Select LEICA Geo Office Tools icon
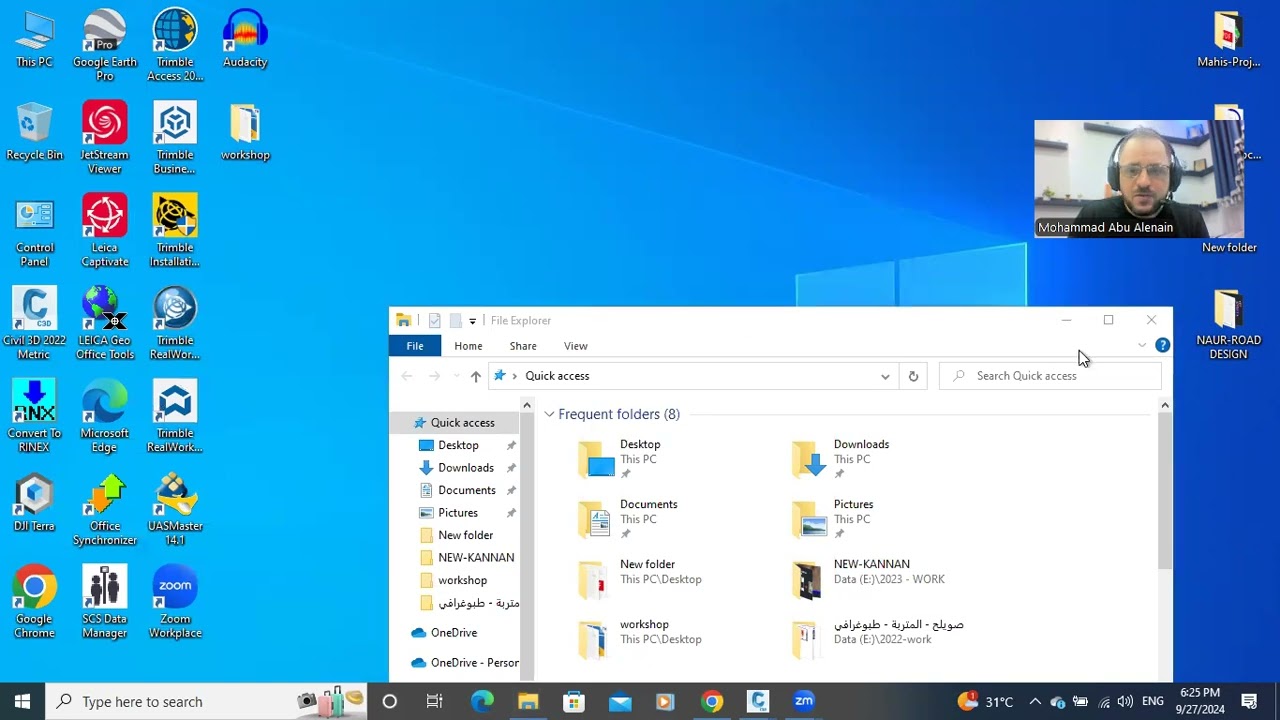Screen dimensions: 1280x720 click(105, 324)
